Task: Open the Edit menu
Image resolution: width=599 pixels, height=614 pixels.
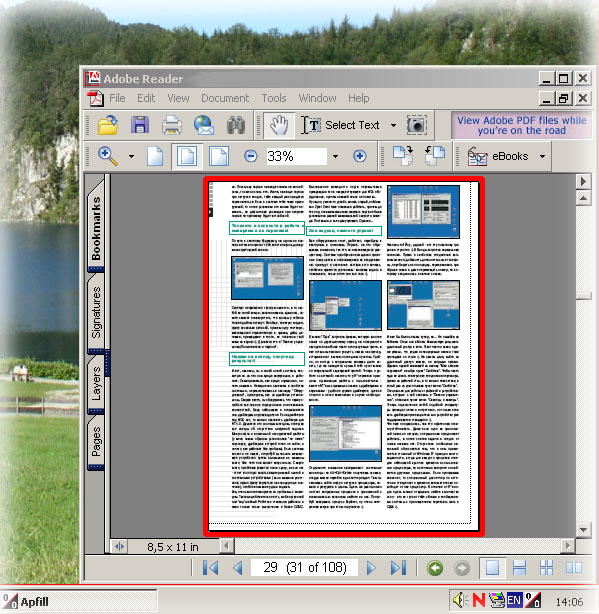Action: tap(146, 98)
